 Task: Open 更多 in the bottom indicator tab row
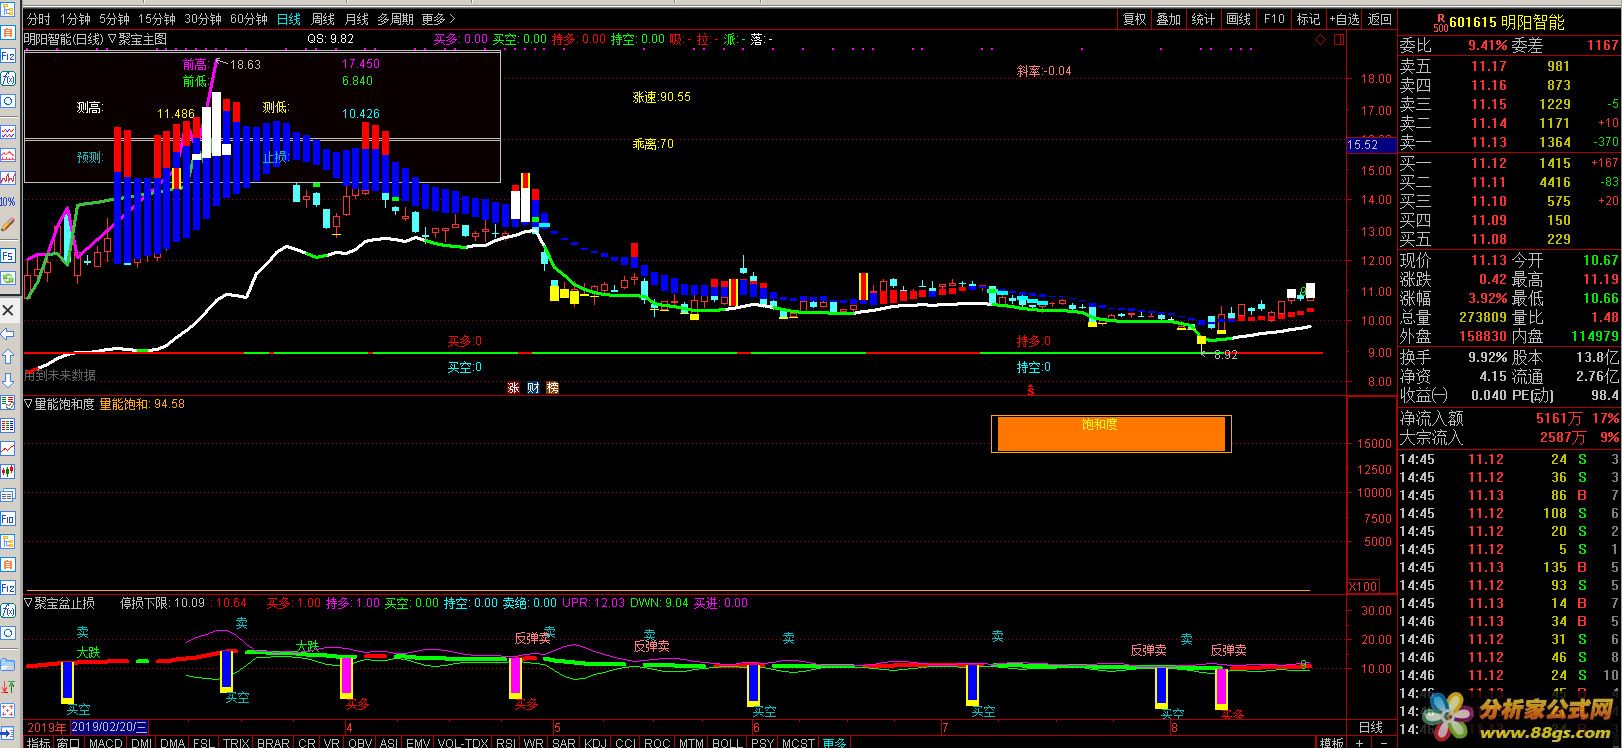coord(835,743)
